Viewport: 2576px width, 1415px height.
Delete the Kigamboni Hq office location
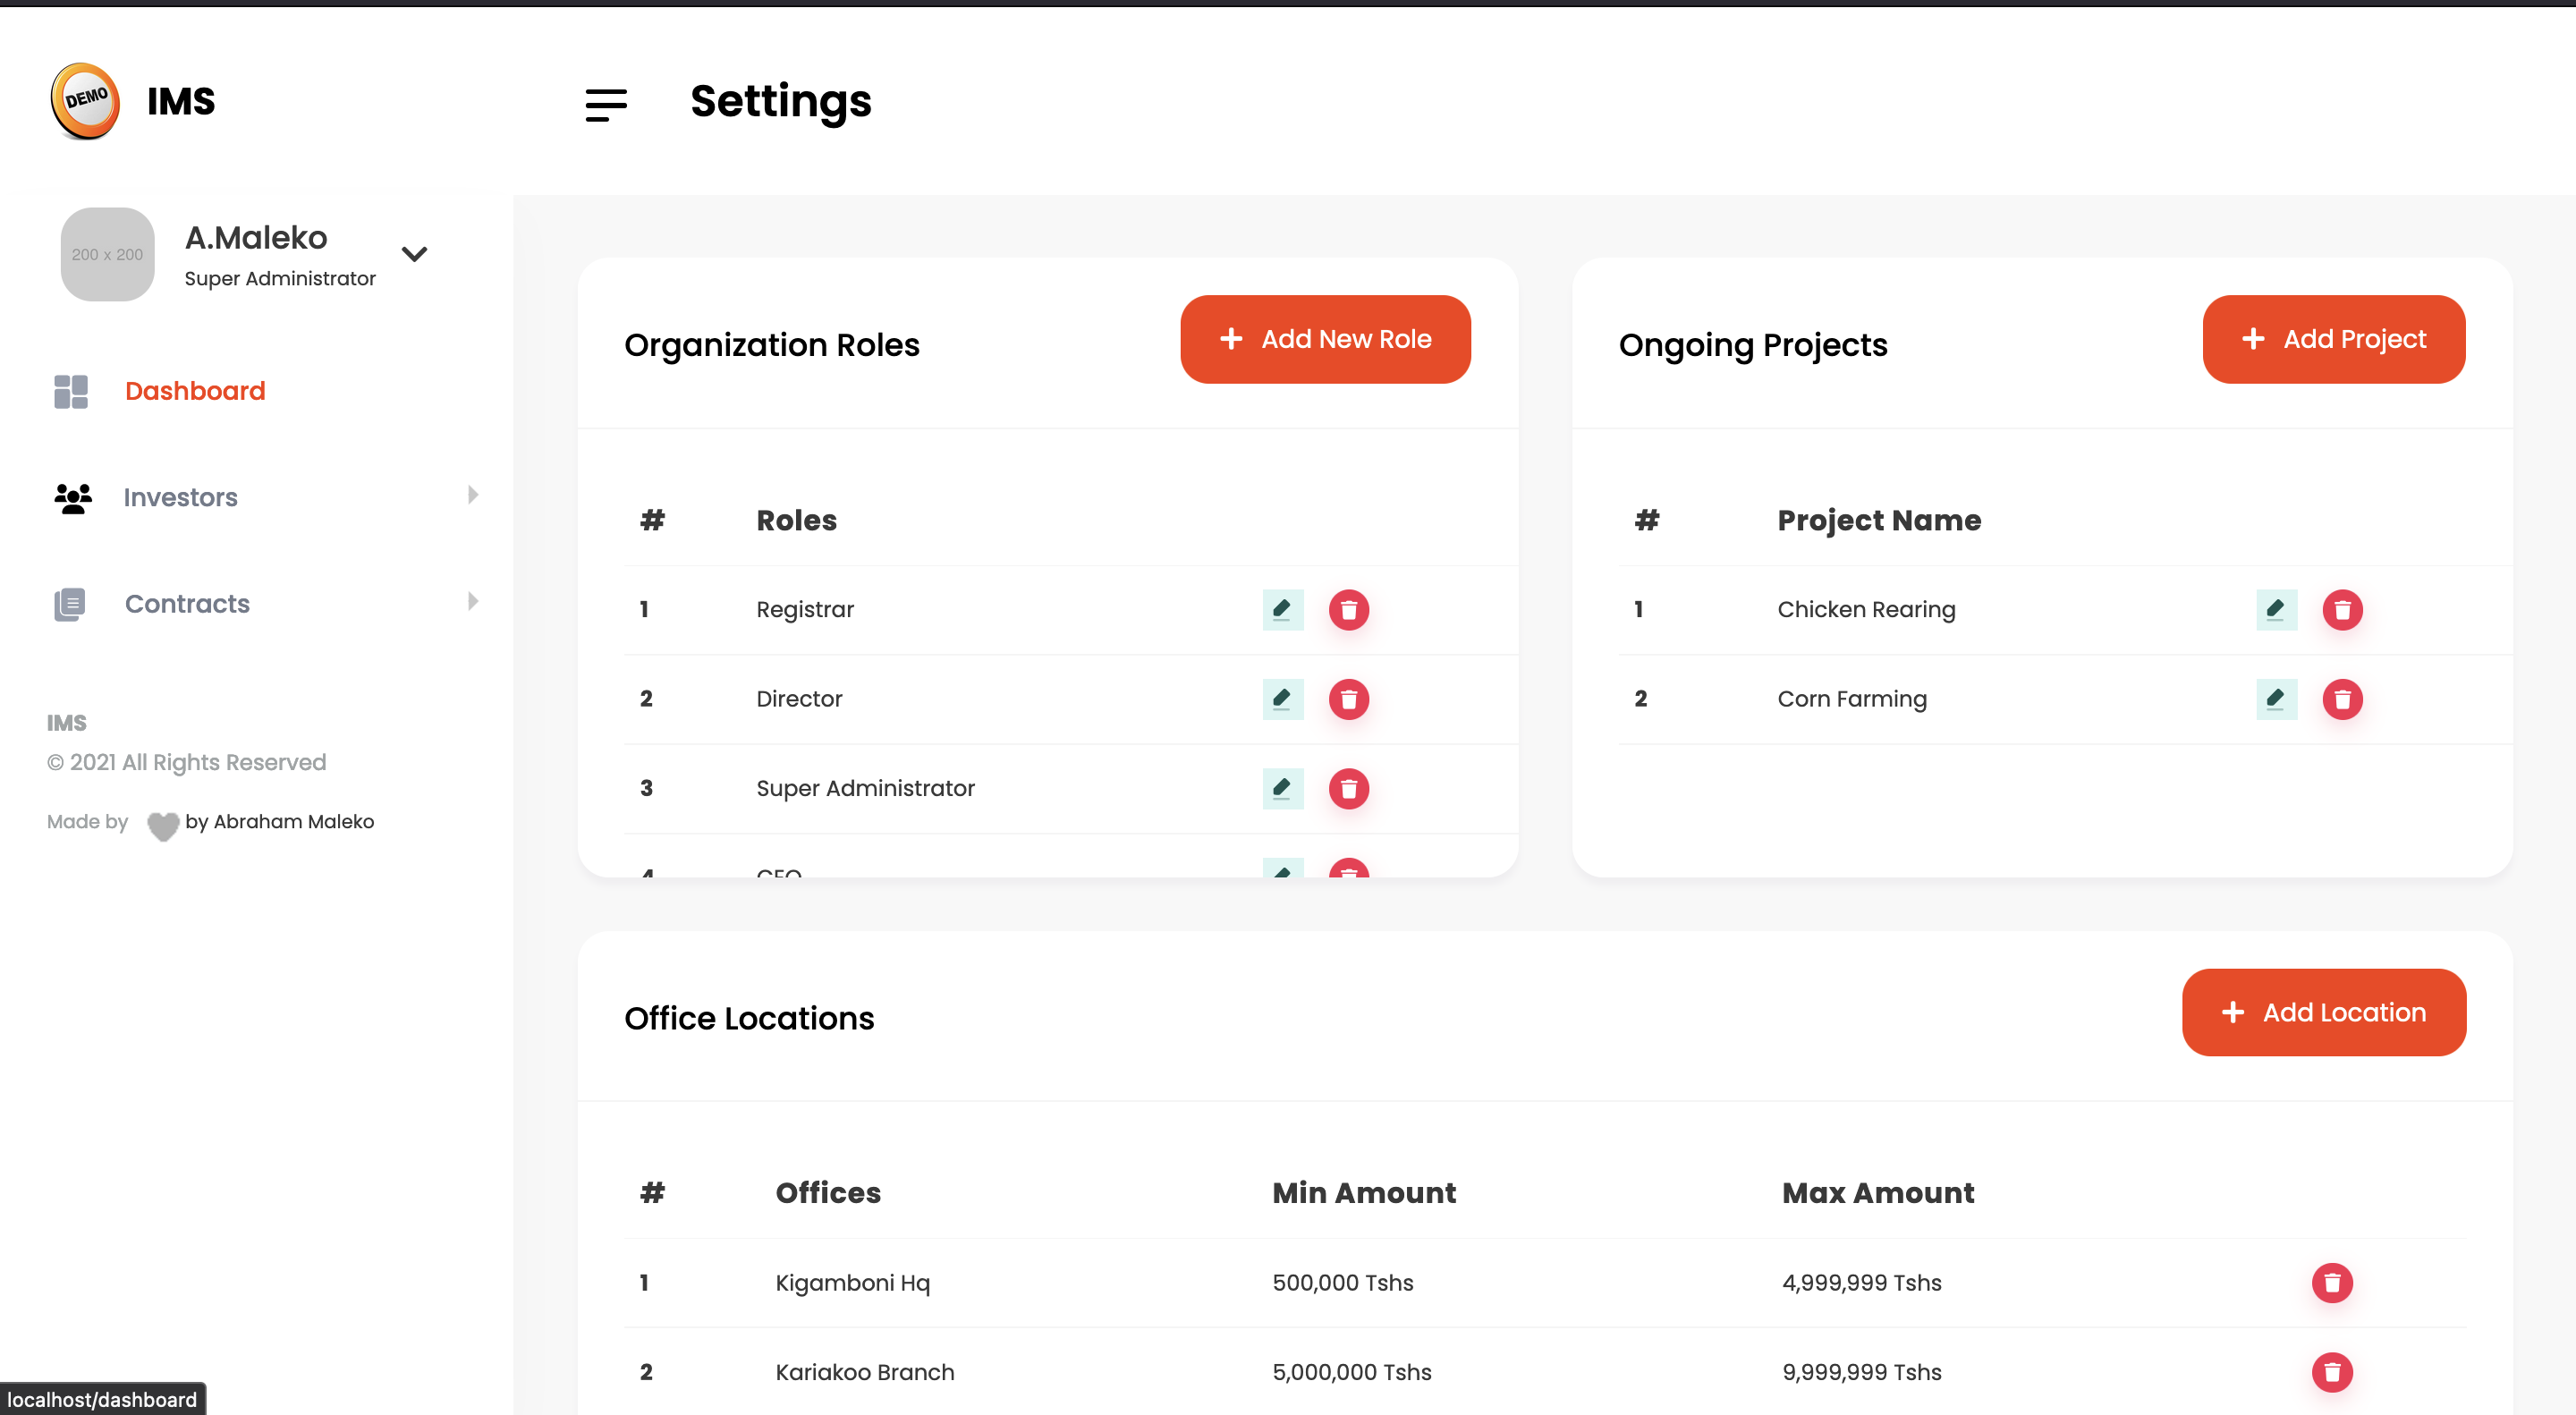pos(2331,1282)
